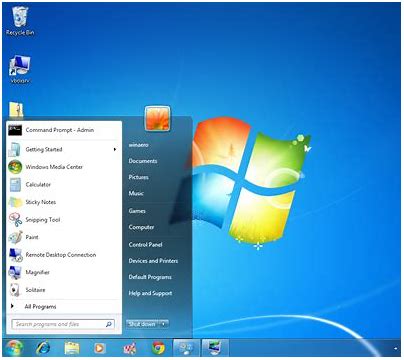Open Windows Explorer from the taskbar
This screenshot has width=404, height=360.
pyautogui.click(x=71, y=348)
